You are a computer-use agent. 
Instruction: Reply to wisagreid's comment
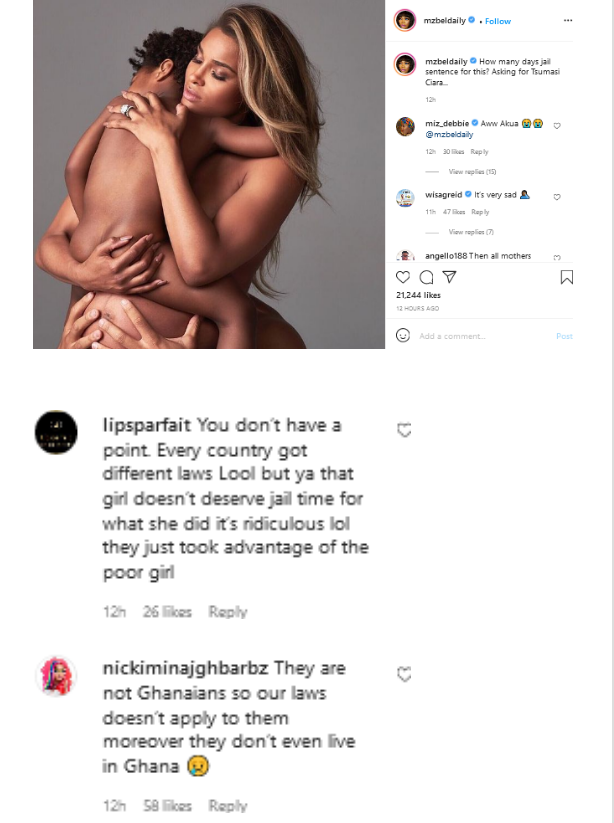click(x=480, y=212)
